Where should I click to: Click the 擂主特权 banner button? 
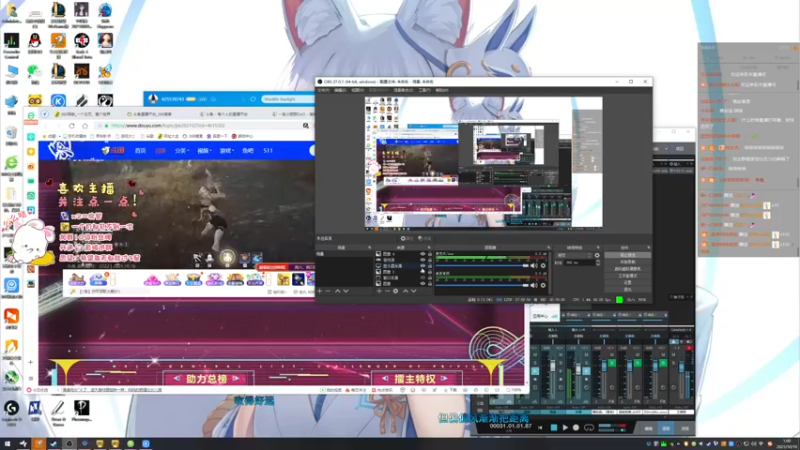[x=415, y=379]
